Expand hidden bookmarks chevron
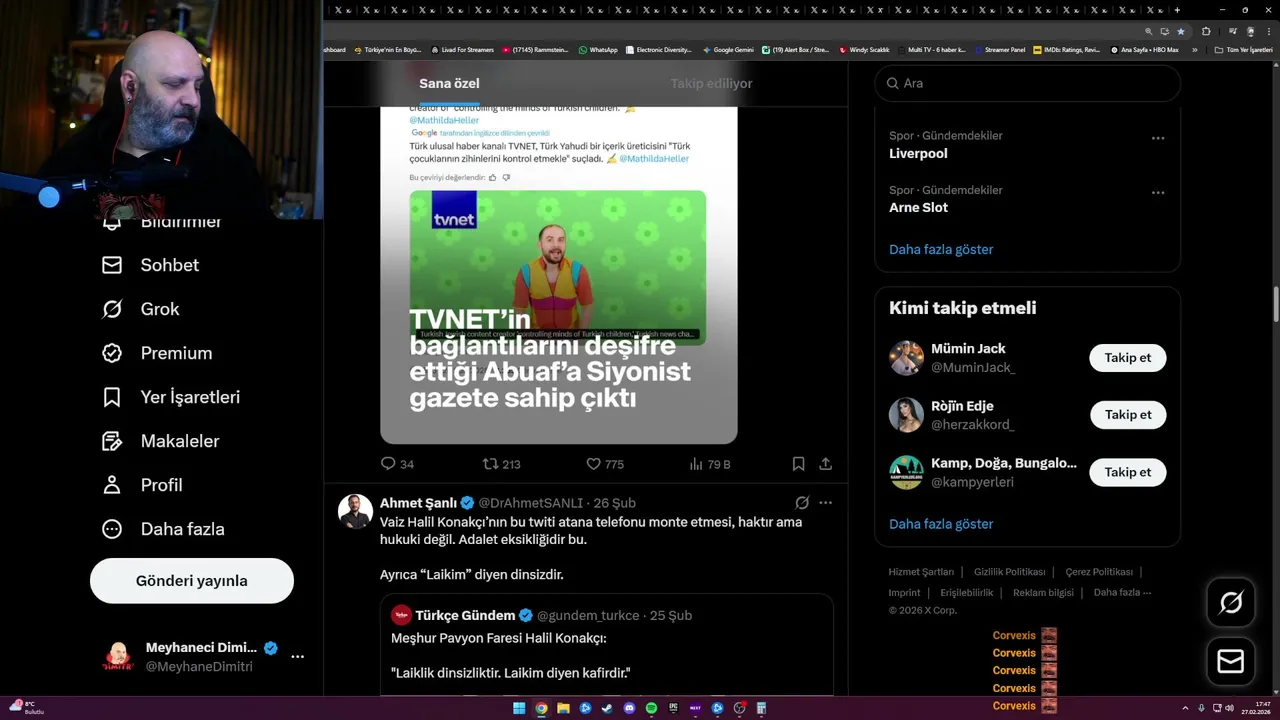 (x=1194, y=49)
